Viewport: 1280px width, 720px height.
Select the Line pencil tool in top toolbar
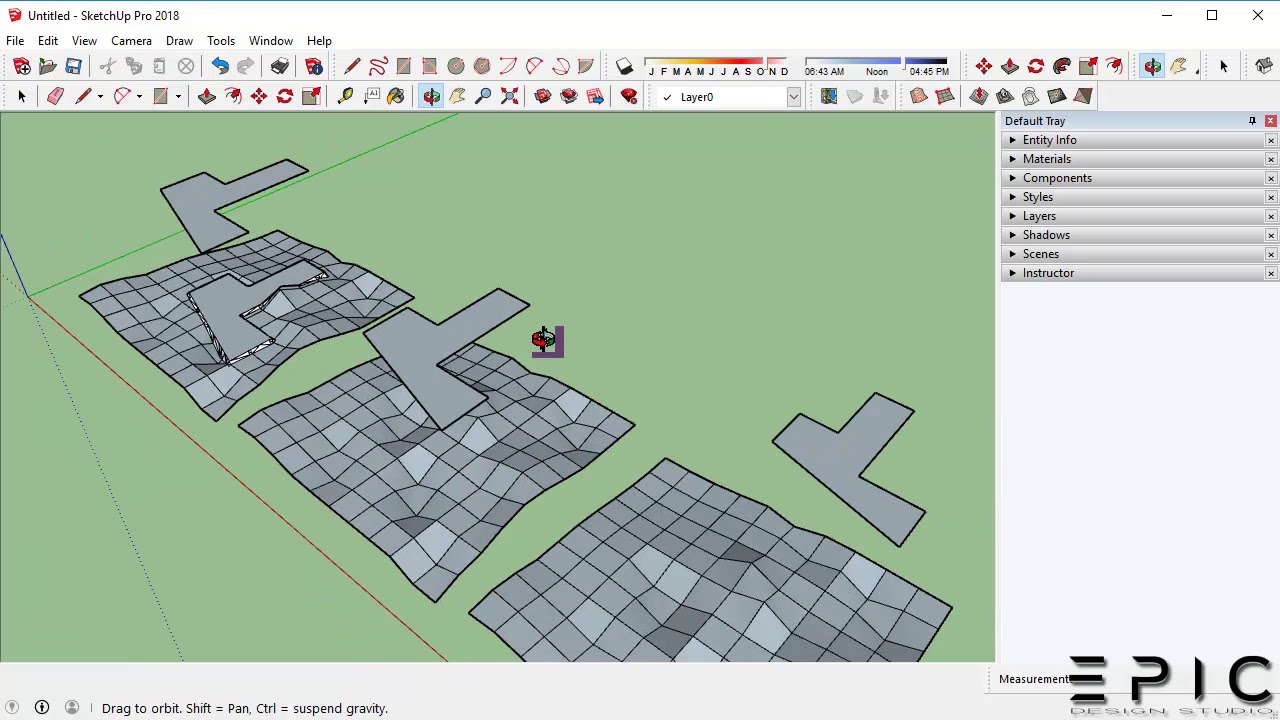352,66
